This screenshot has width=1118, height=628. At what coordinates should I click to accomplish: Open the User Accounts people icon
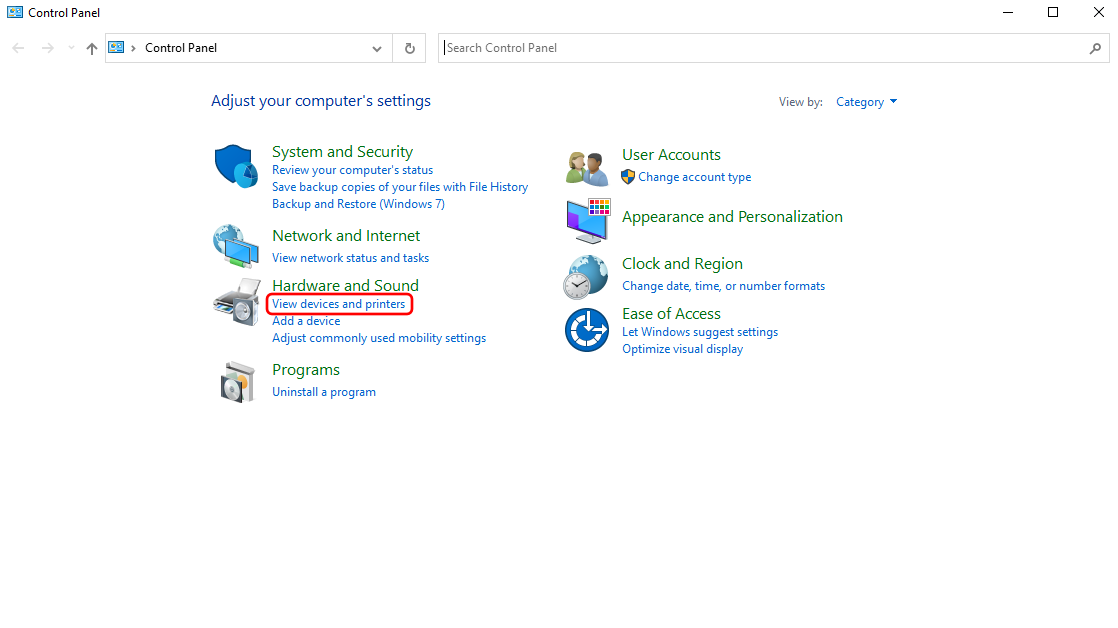click(x=587, y=169)
